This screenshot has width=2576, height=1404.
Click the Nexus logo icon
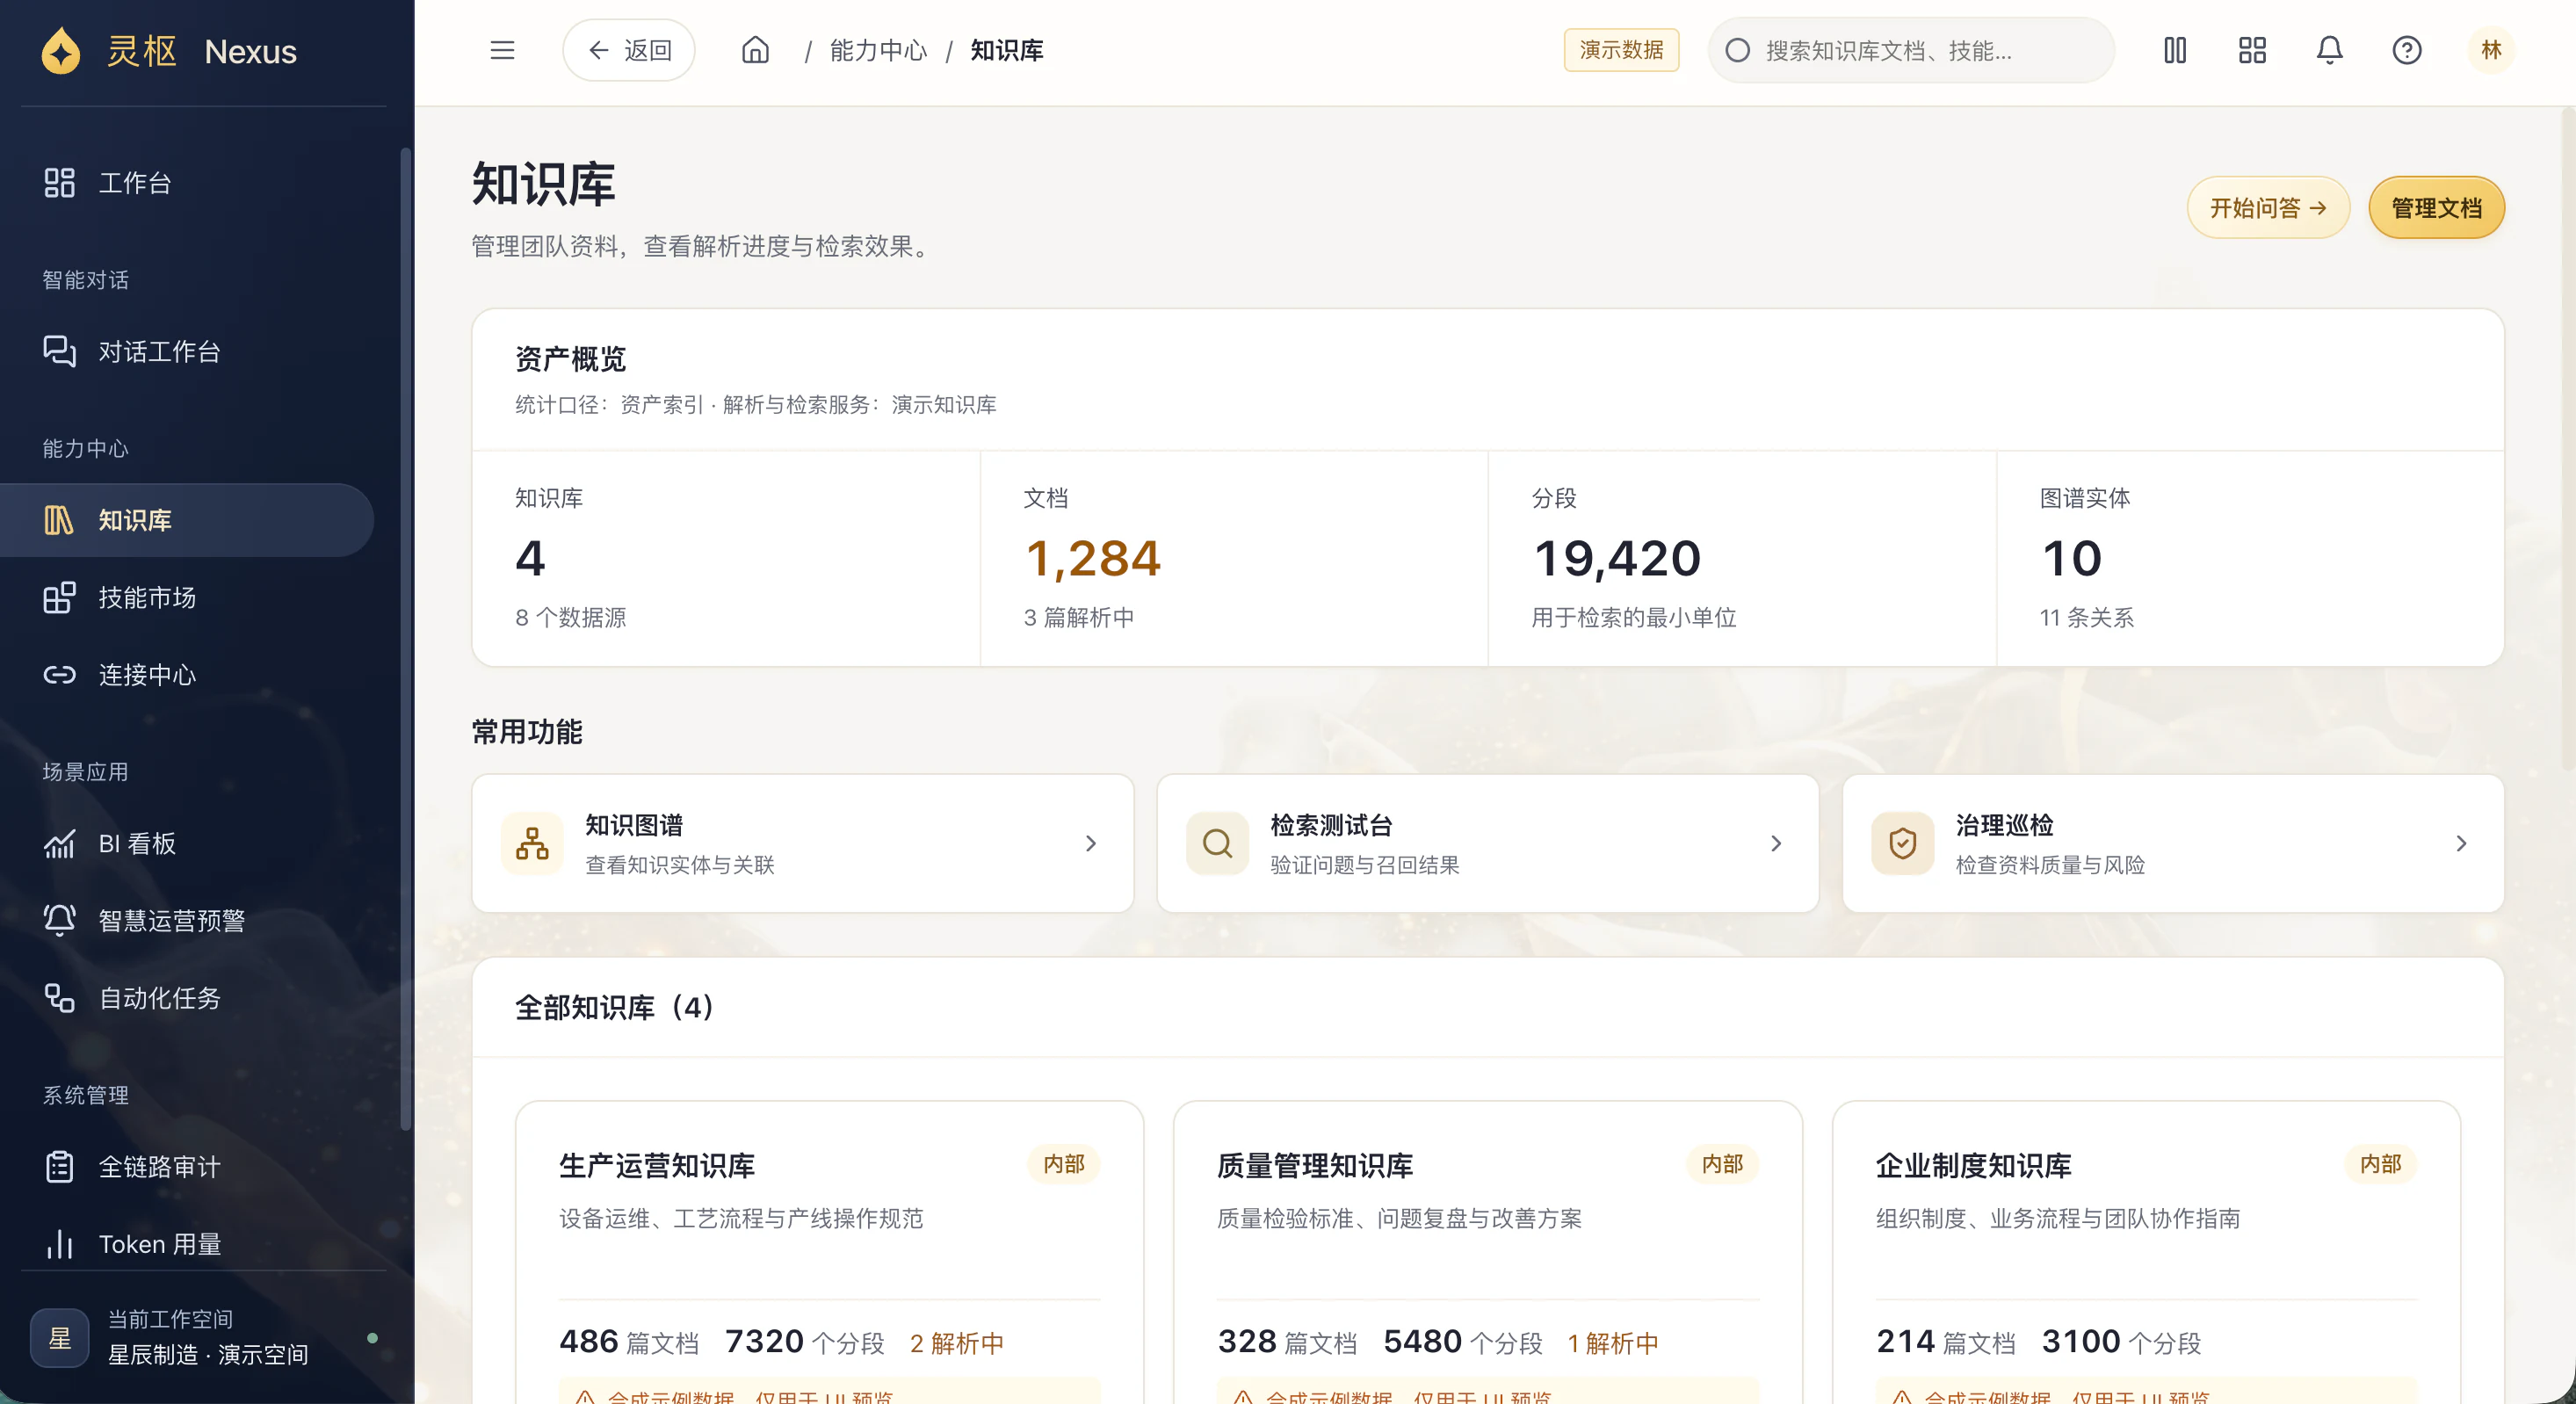61,51
